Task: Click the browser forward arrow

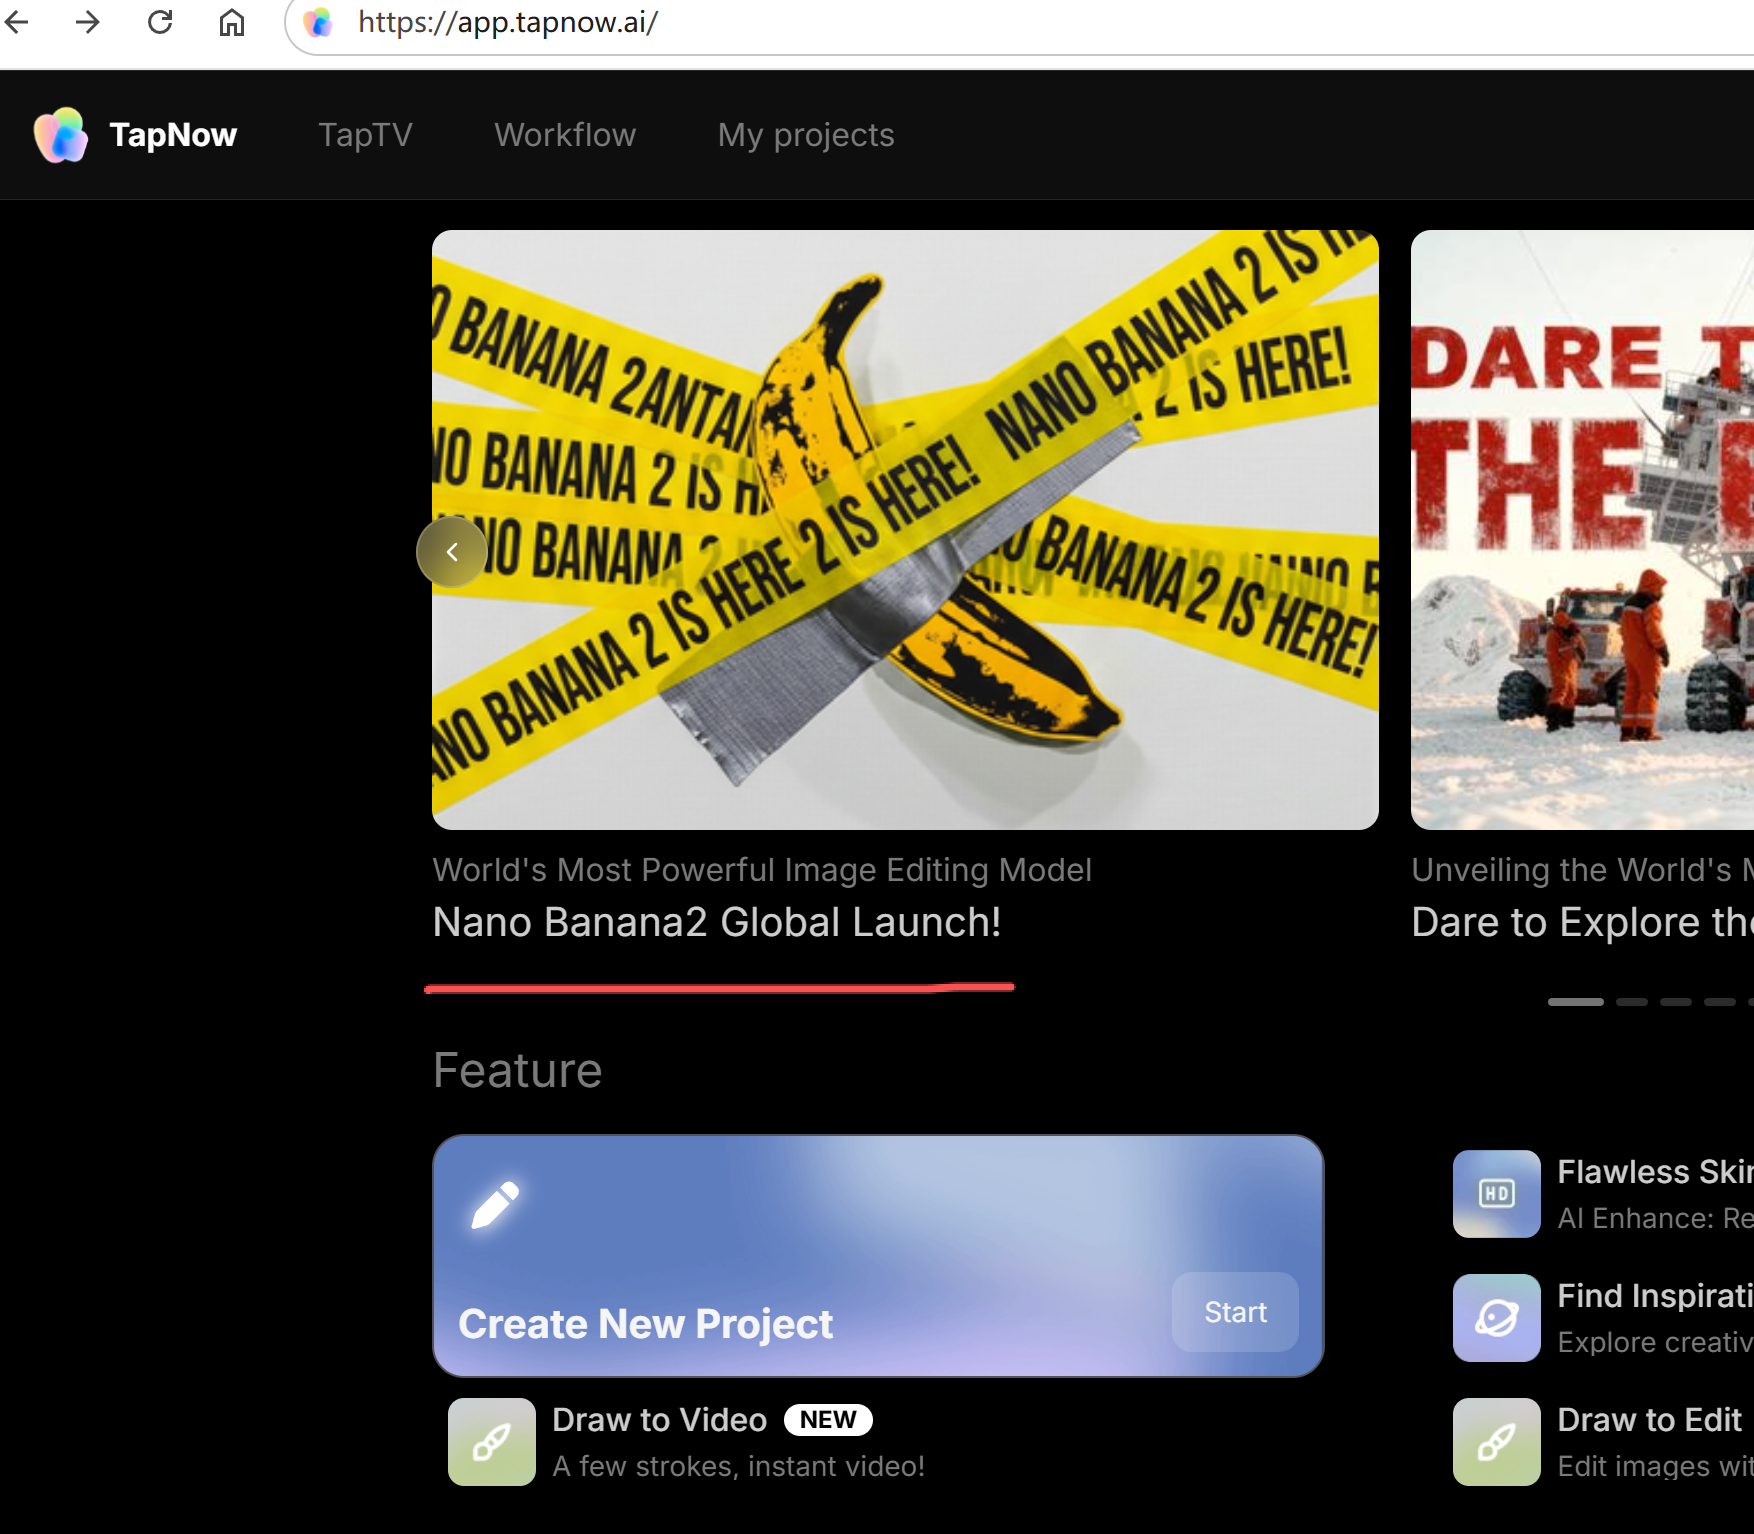Action: pos(88,21)
